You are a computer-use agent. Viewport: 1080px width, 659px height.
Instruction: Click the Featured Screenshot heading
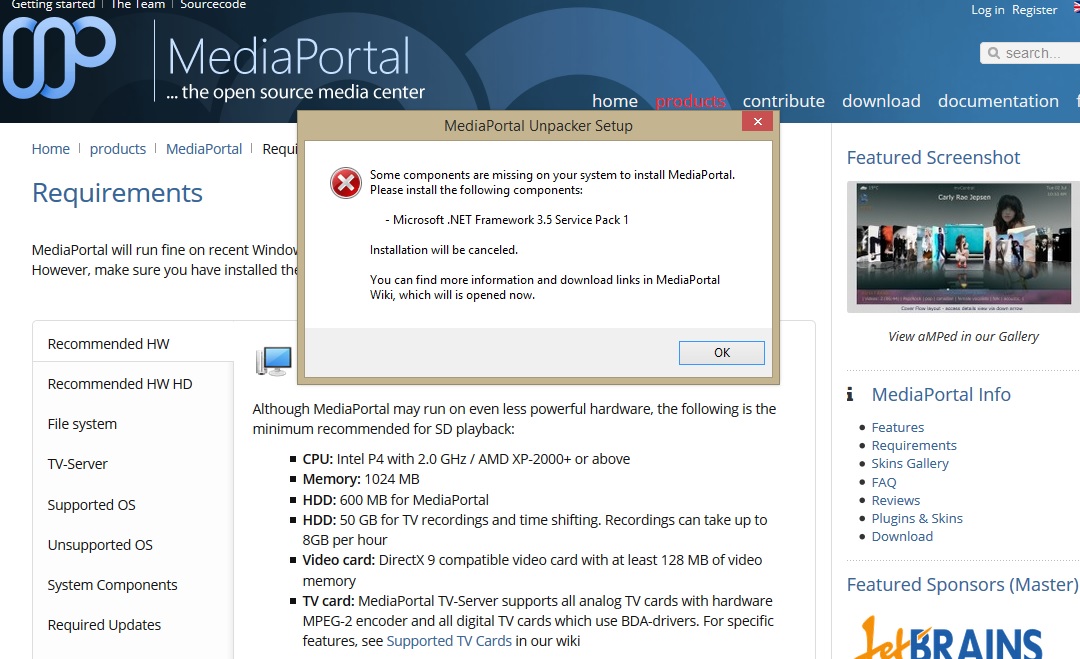933,157
